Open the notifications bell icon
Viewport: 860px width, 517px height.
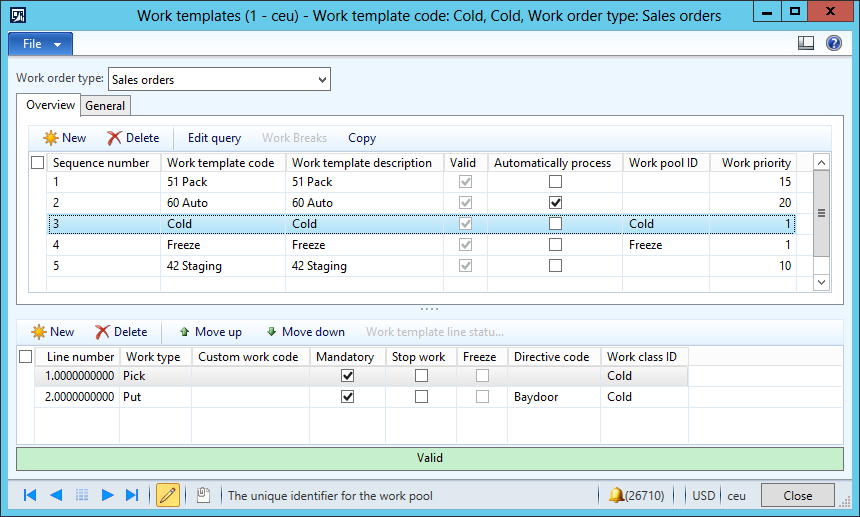[617, 495]
